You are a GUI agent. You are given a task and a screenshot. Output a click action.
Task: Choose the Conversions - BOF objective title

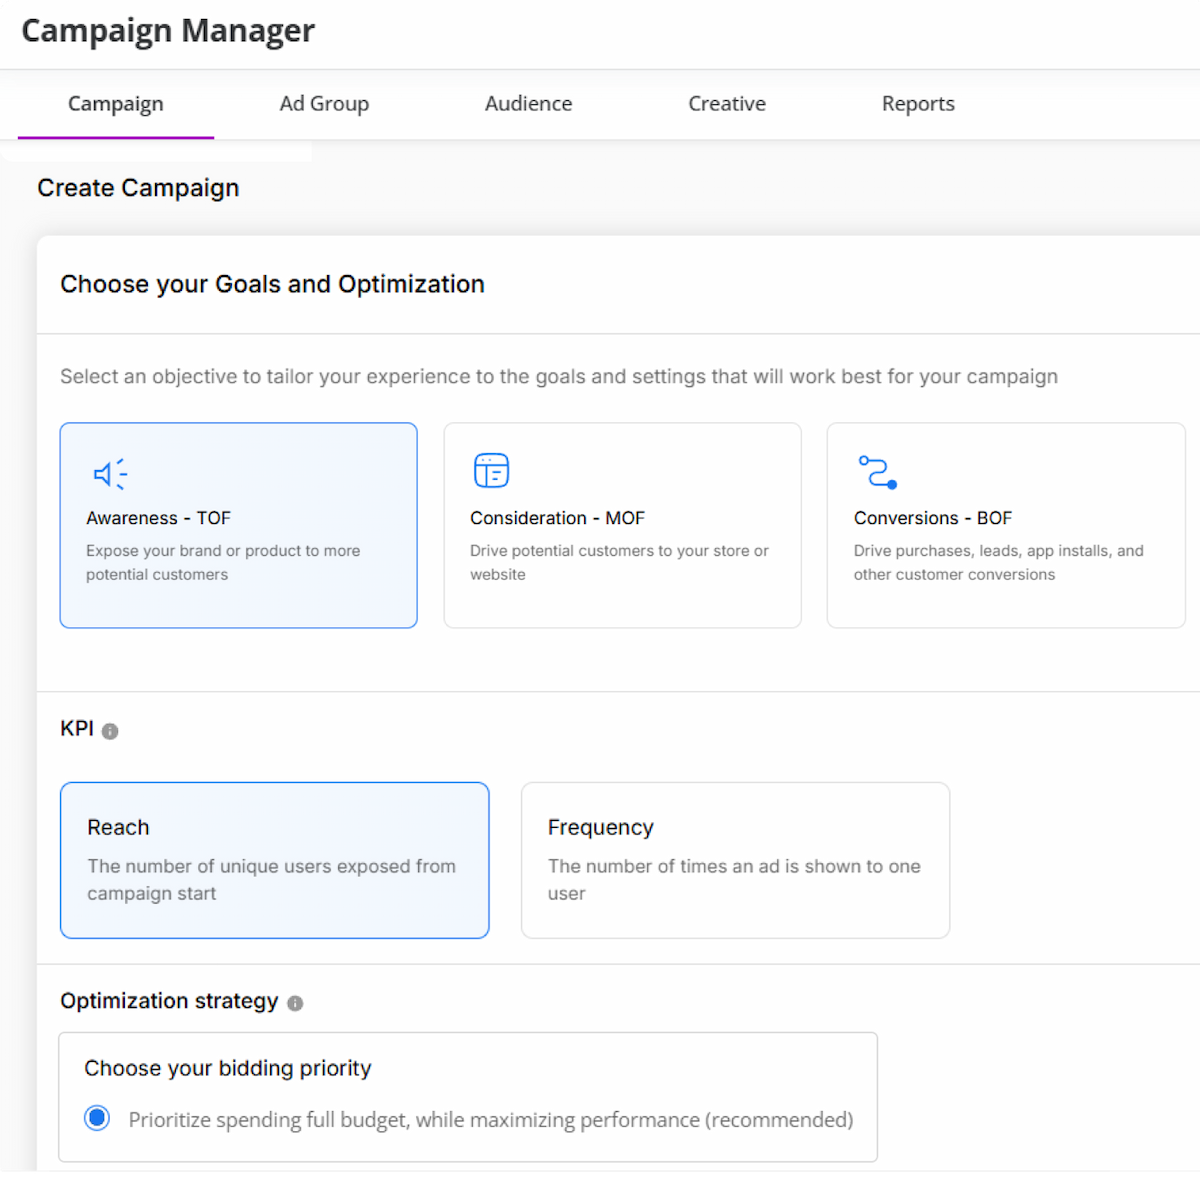point(932,518)
